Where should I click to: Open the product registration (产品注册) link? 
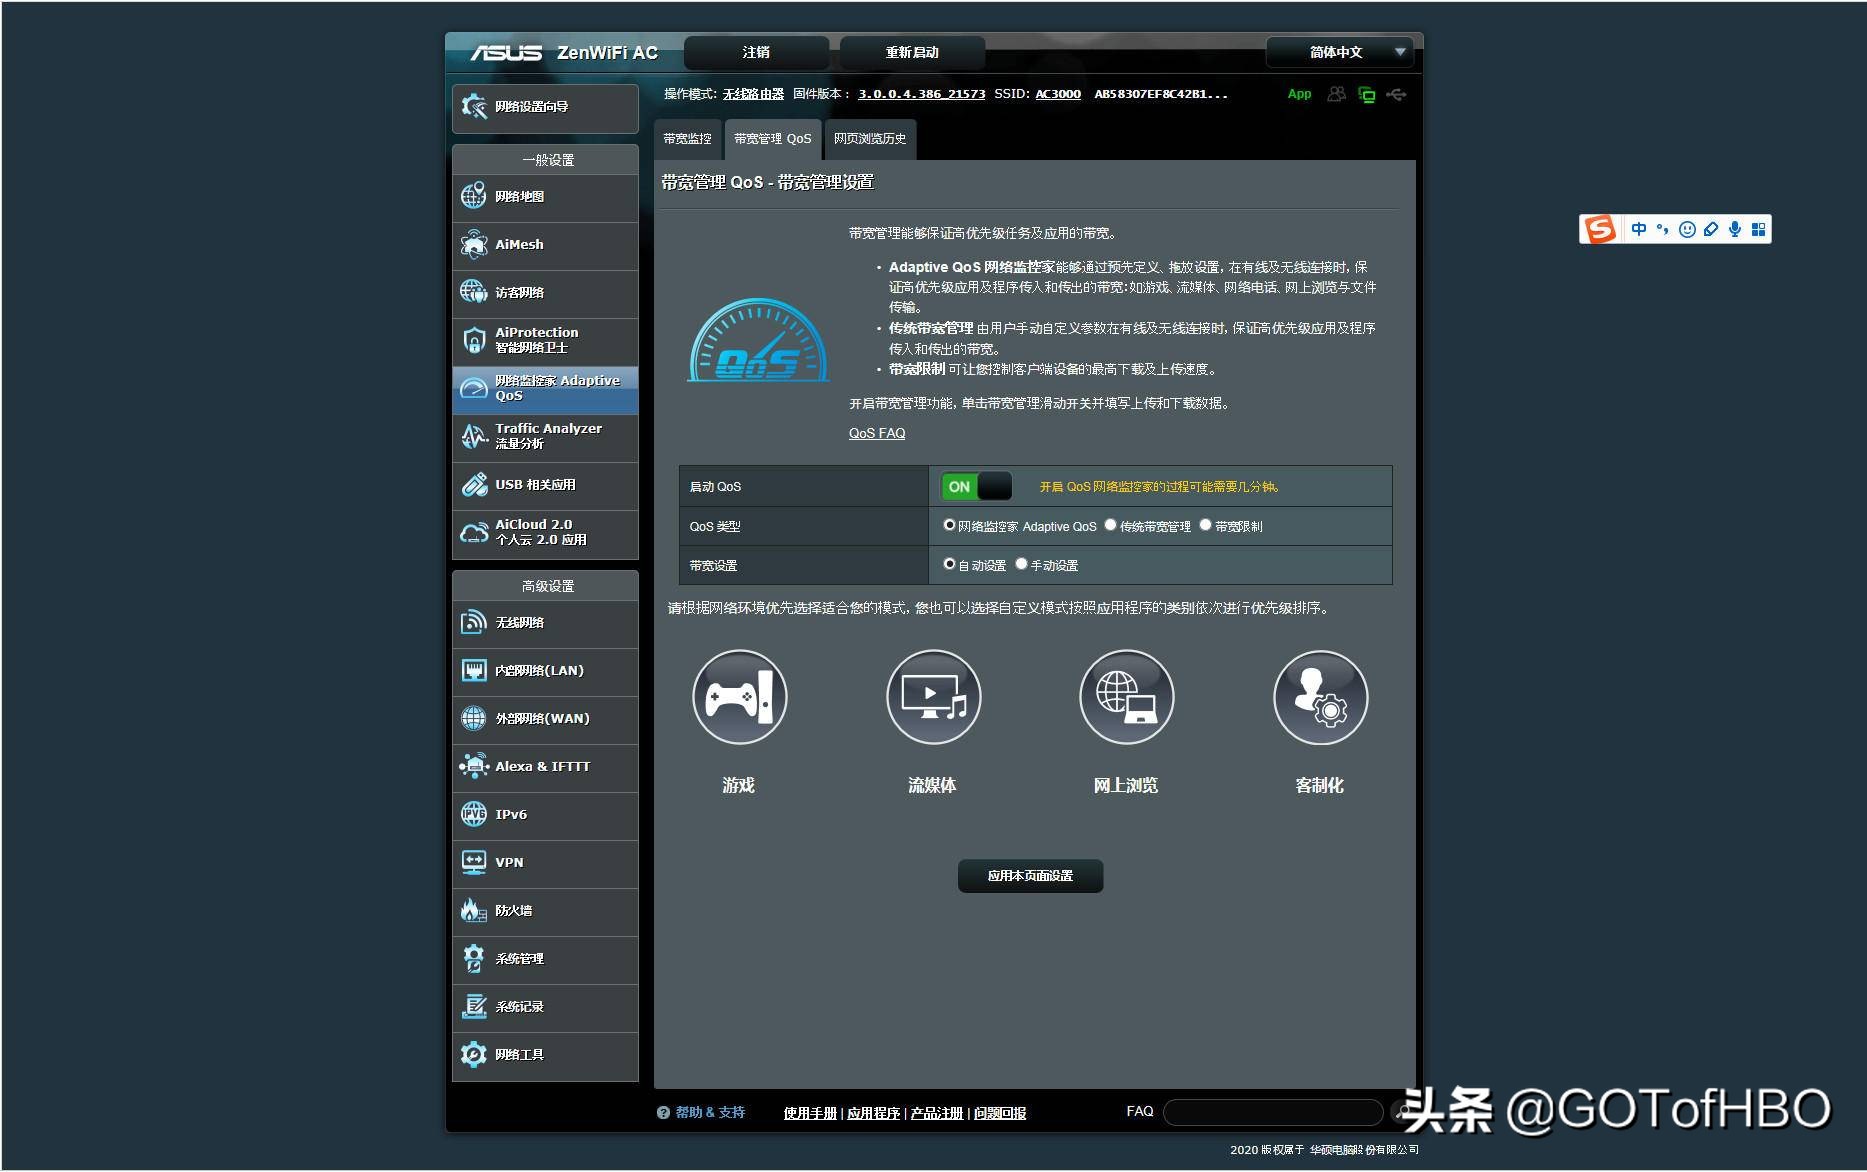click(x=937, y=1113)
